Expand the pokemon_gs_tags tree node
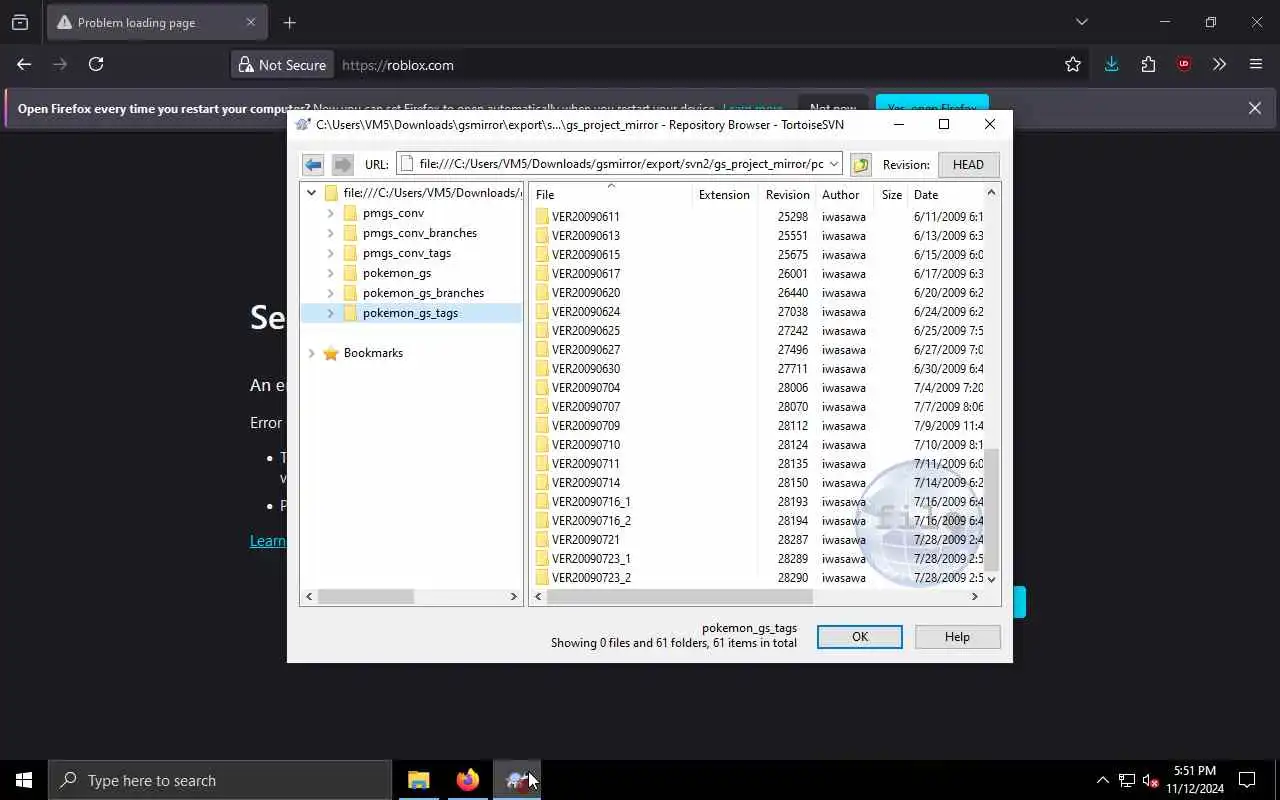The width and height of the screenshot is (1280, 800). [x=331, y=313]
